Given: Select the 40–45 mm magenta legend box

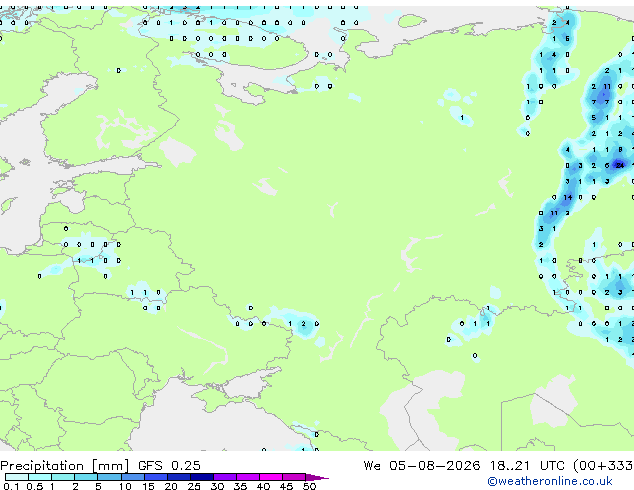Looking at the screenshot, I should click(x=271, y=477).
